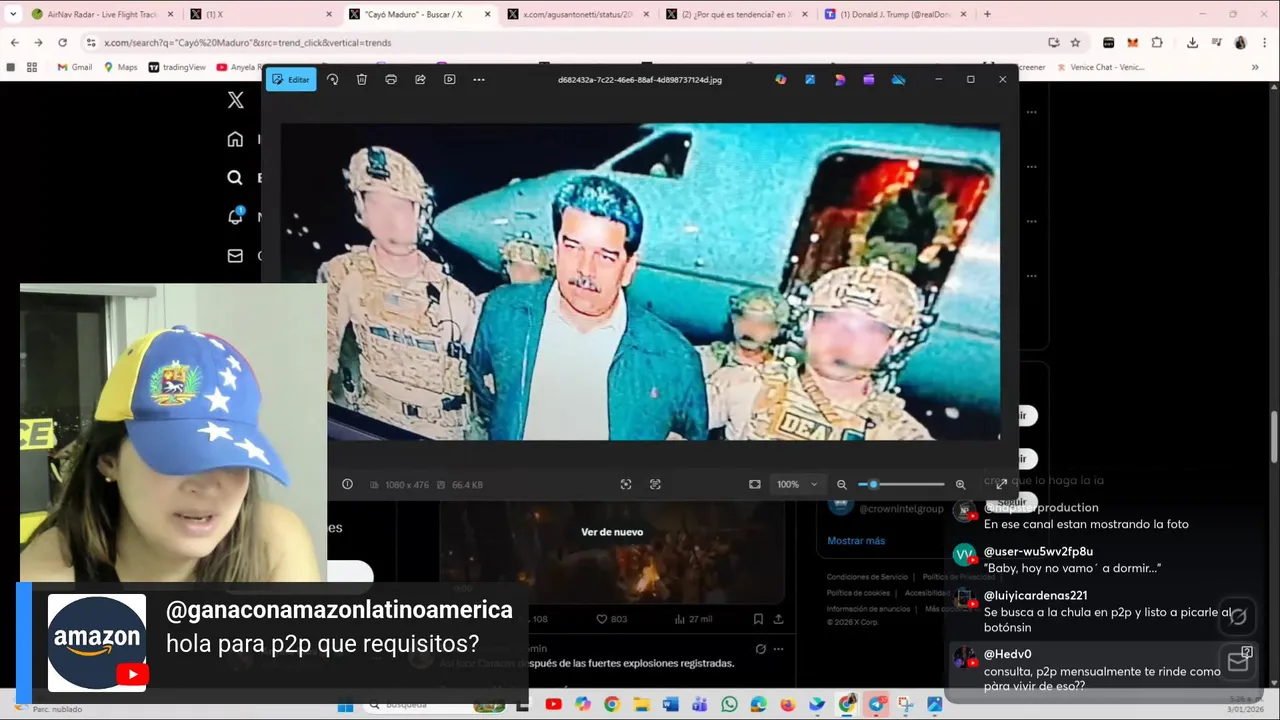Screen dimensions: 1280x720
Task: Rotate the image in Photos viewer
Action: [332, 79]
